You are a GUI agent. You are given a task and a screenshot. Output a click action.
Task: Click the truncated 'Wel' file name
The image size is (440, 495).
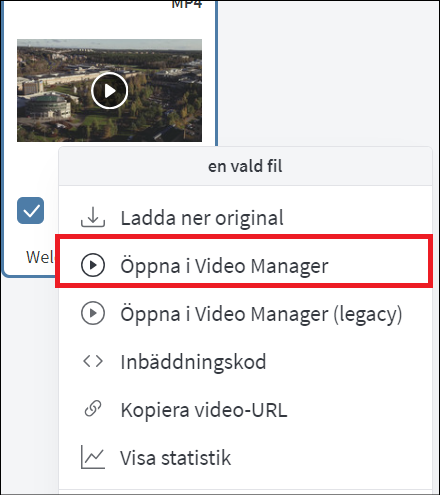coord(39,257)
